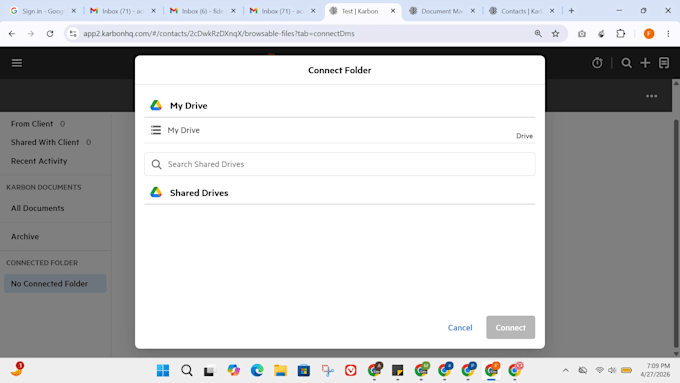Switch to the Document Management tab
The height and width of the screenshot is (383, 680).
pyautogui.click(x=442, y=11)
